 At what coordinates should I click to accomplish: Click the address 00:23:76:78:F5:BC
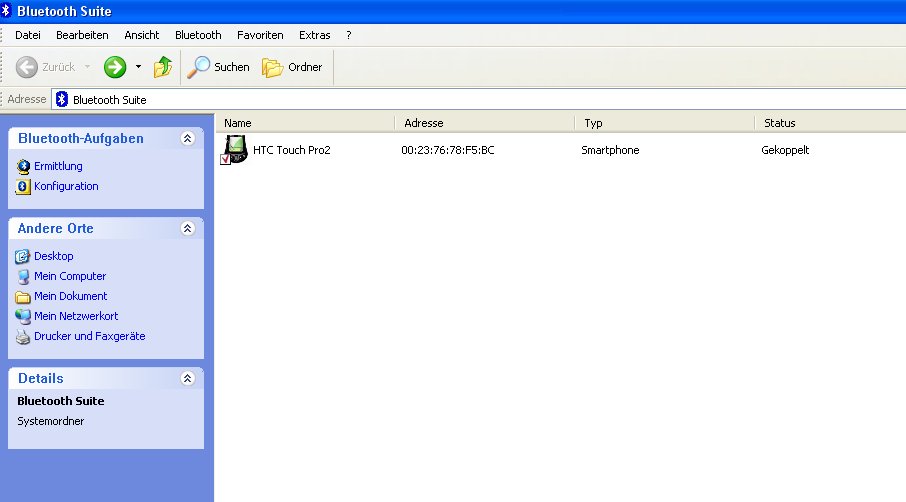(x=448, y=150)
